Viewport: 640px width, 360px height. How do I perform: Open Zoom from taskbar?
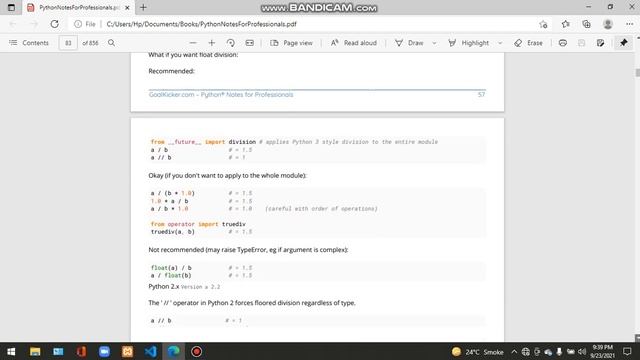point(104,351)
